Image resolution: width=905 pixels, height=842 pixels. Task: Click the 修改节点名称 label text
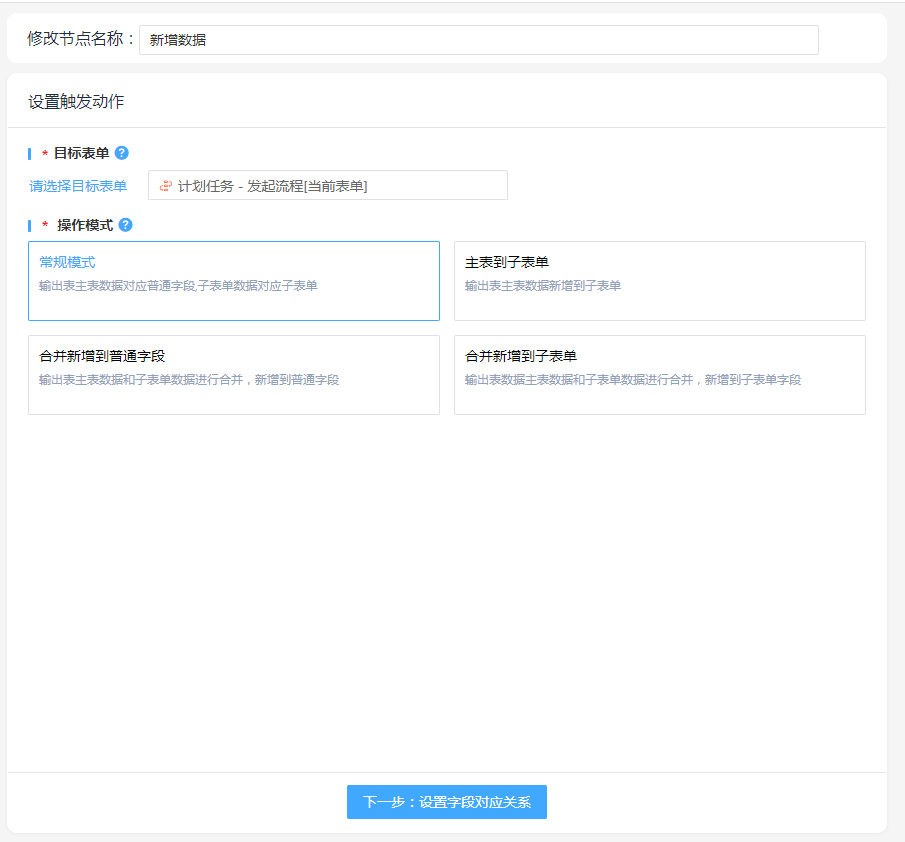[80, 39]
